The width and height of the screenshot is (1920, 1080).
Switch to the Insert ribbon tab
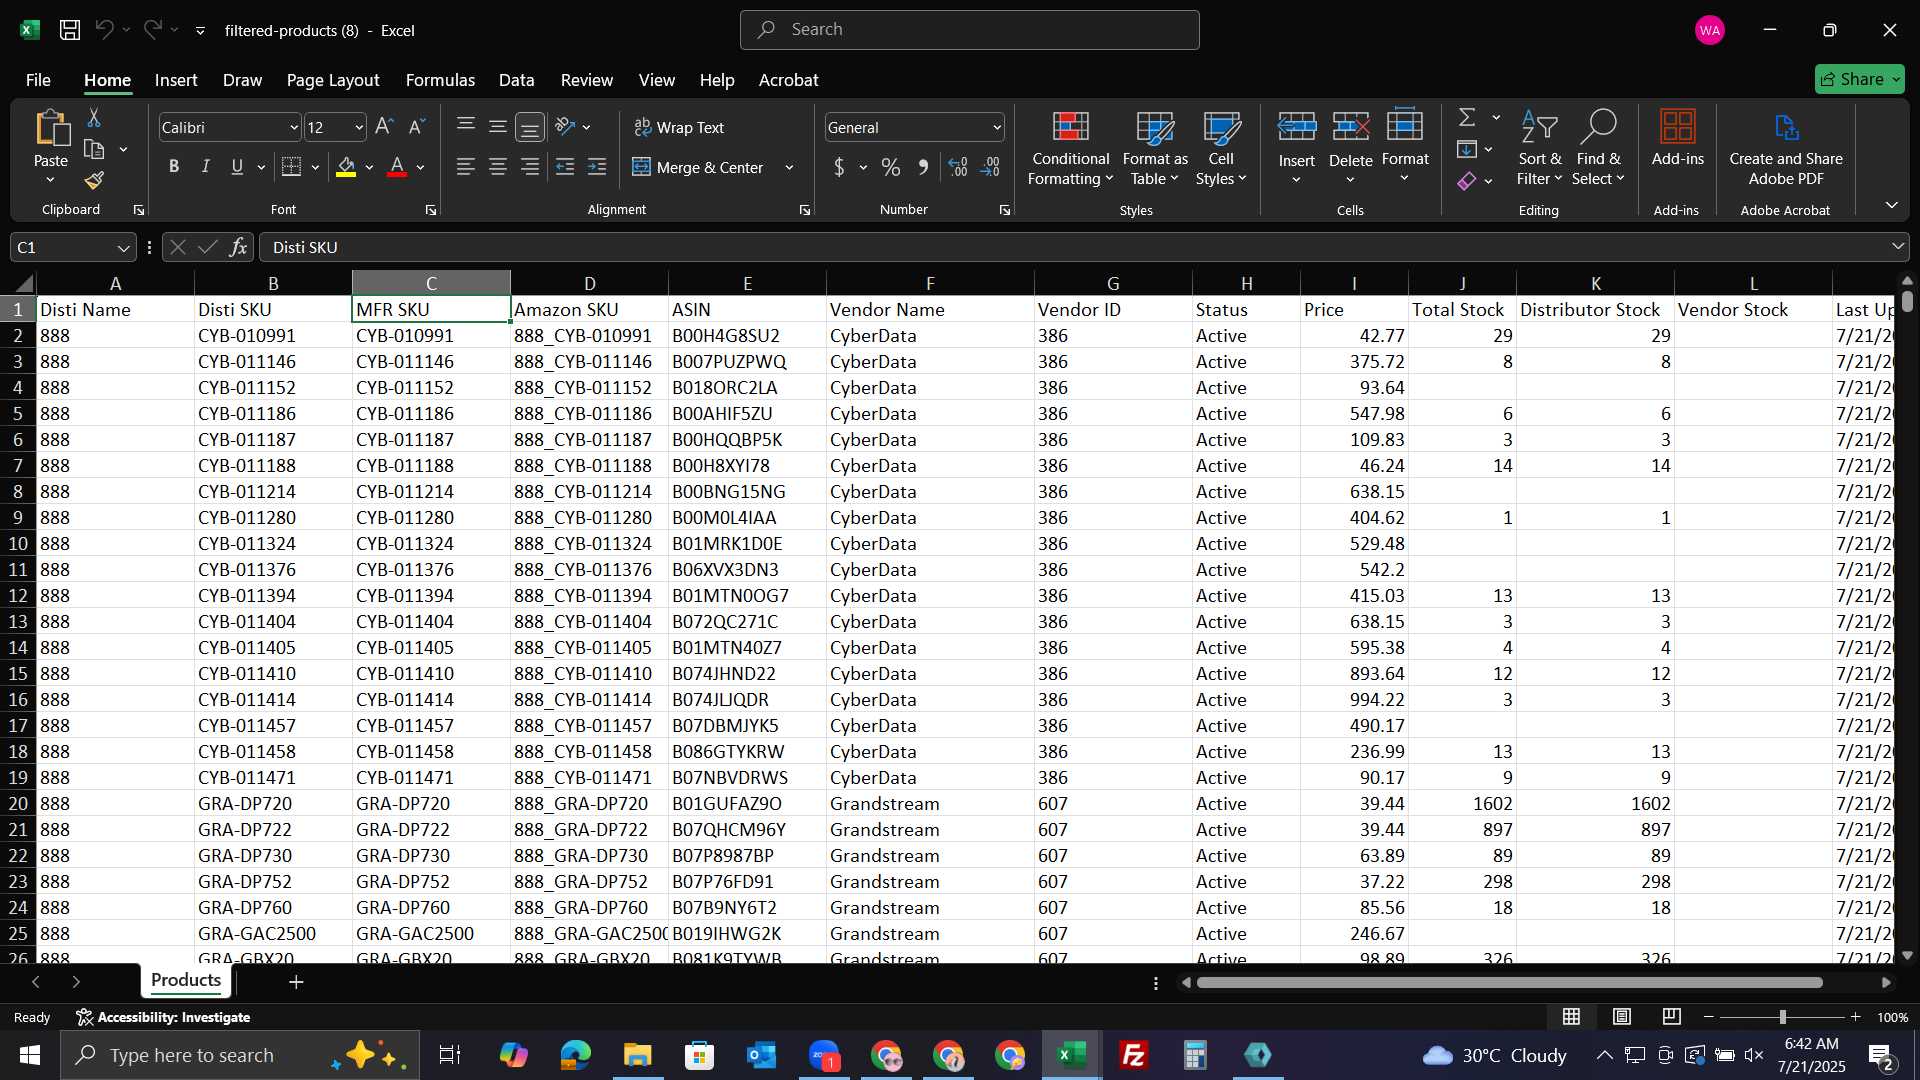(x=176, y=80)
